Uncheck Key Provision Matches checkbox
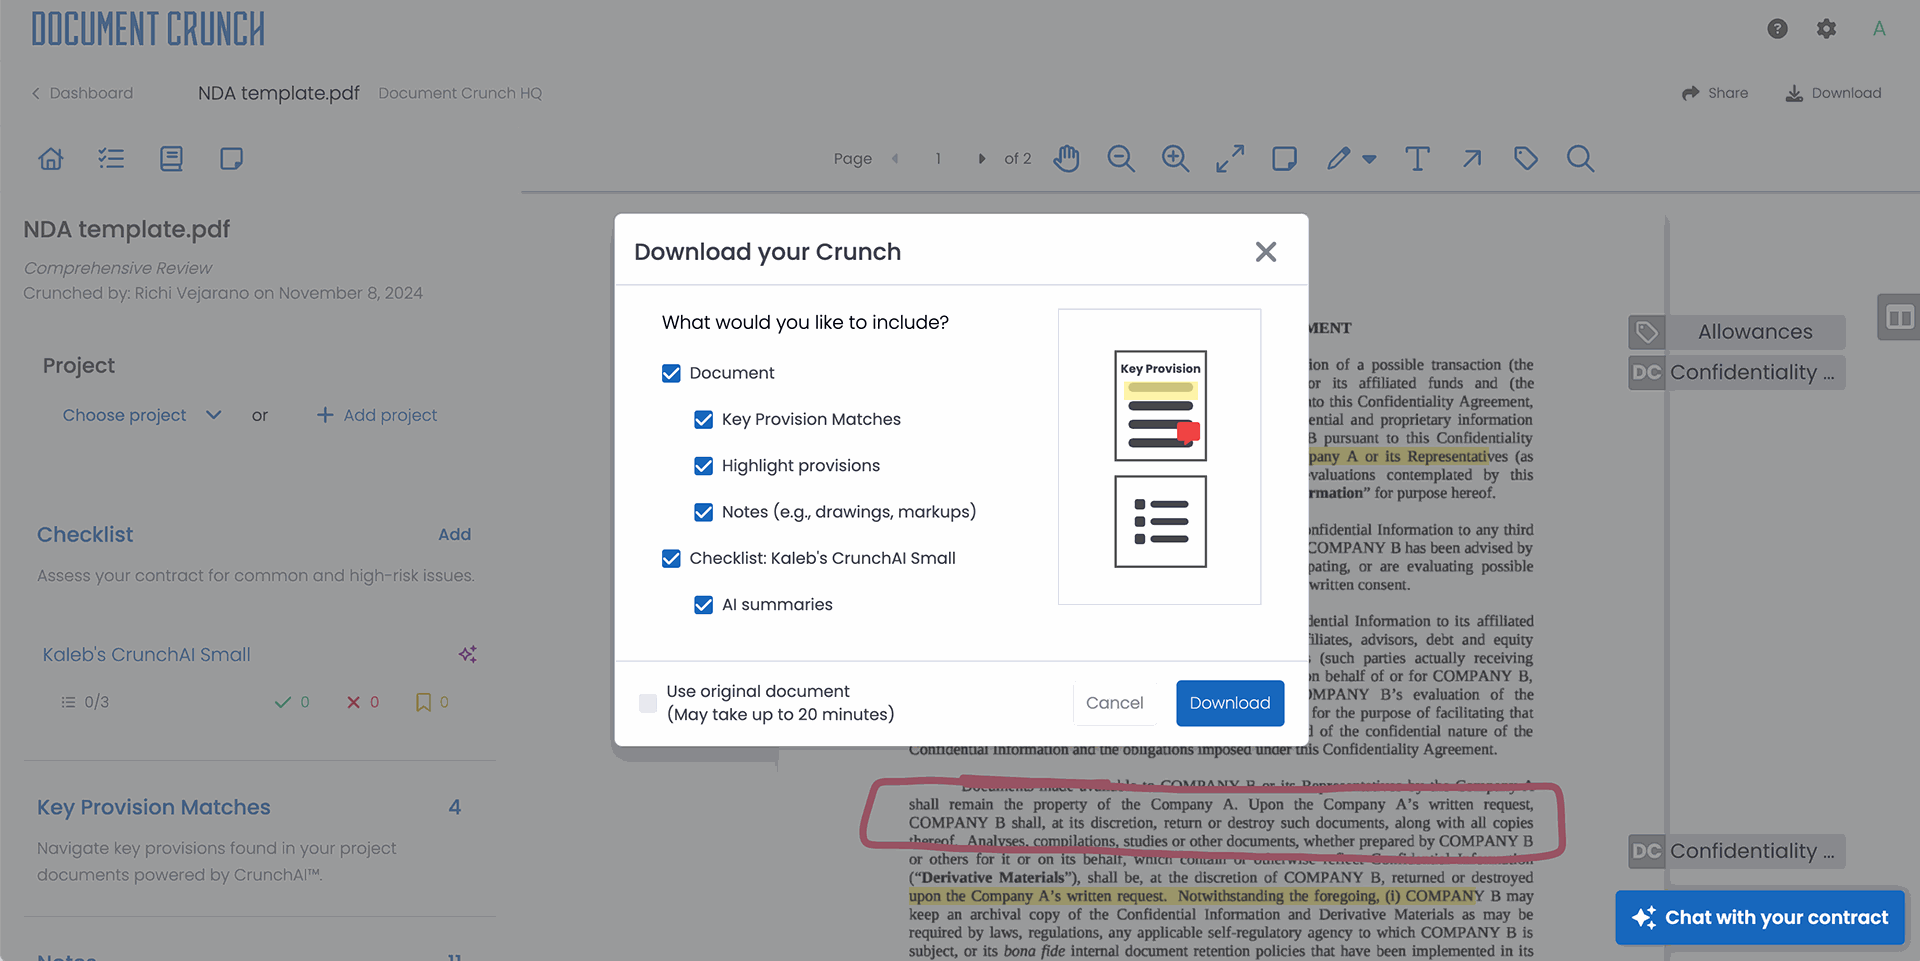Screen dimensions: 1920x961 point(704,420)
